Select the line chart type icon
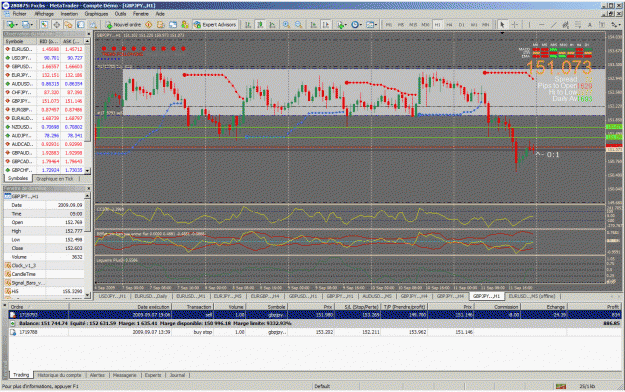 pyautogui.click(x=272, y=25)
